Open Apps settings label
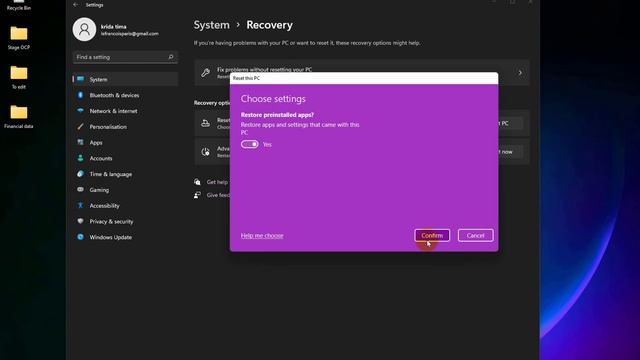The image size is (640, 360). [96, 143]
